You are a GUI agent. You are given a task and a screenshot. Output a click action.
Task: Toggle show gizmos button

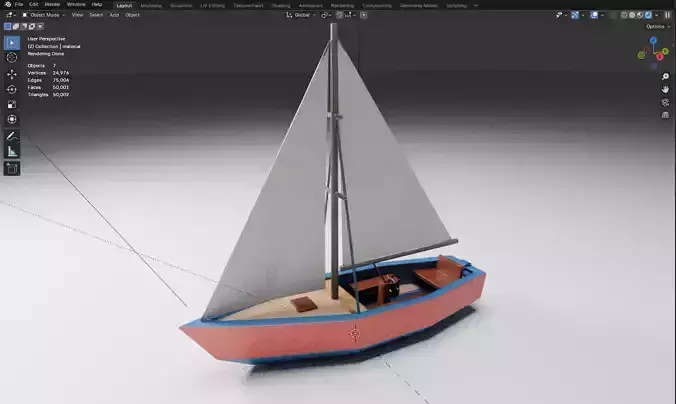coord(575,15)
